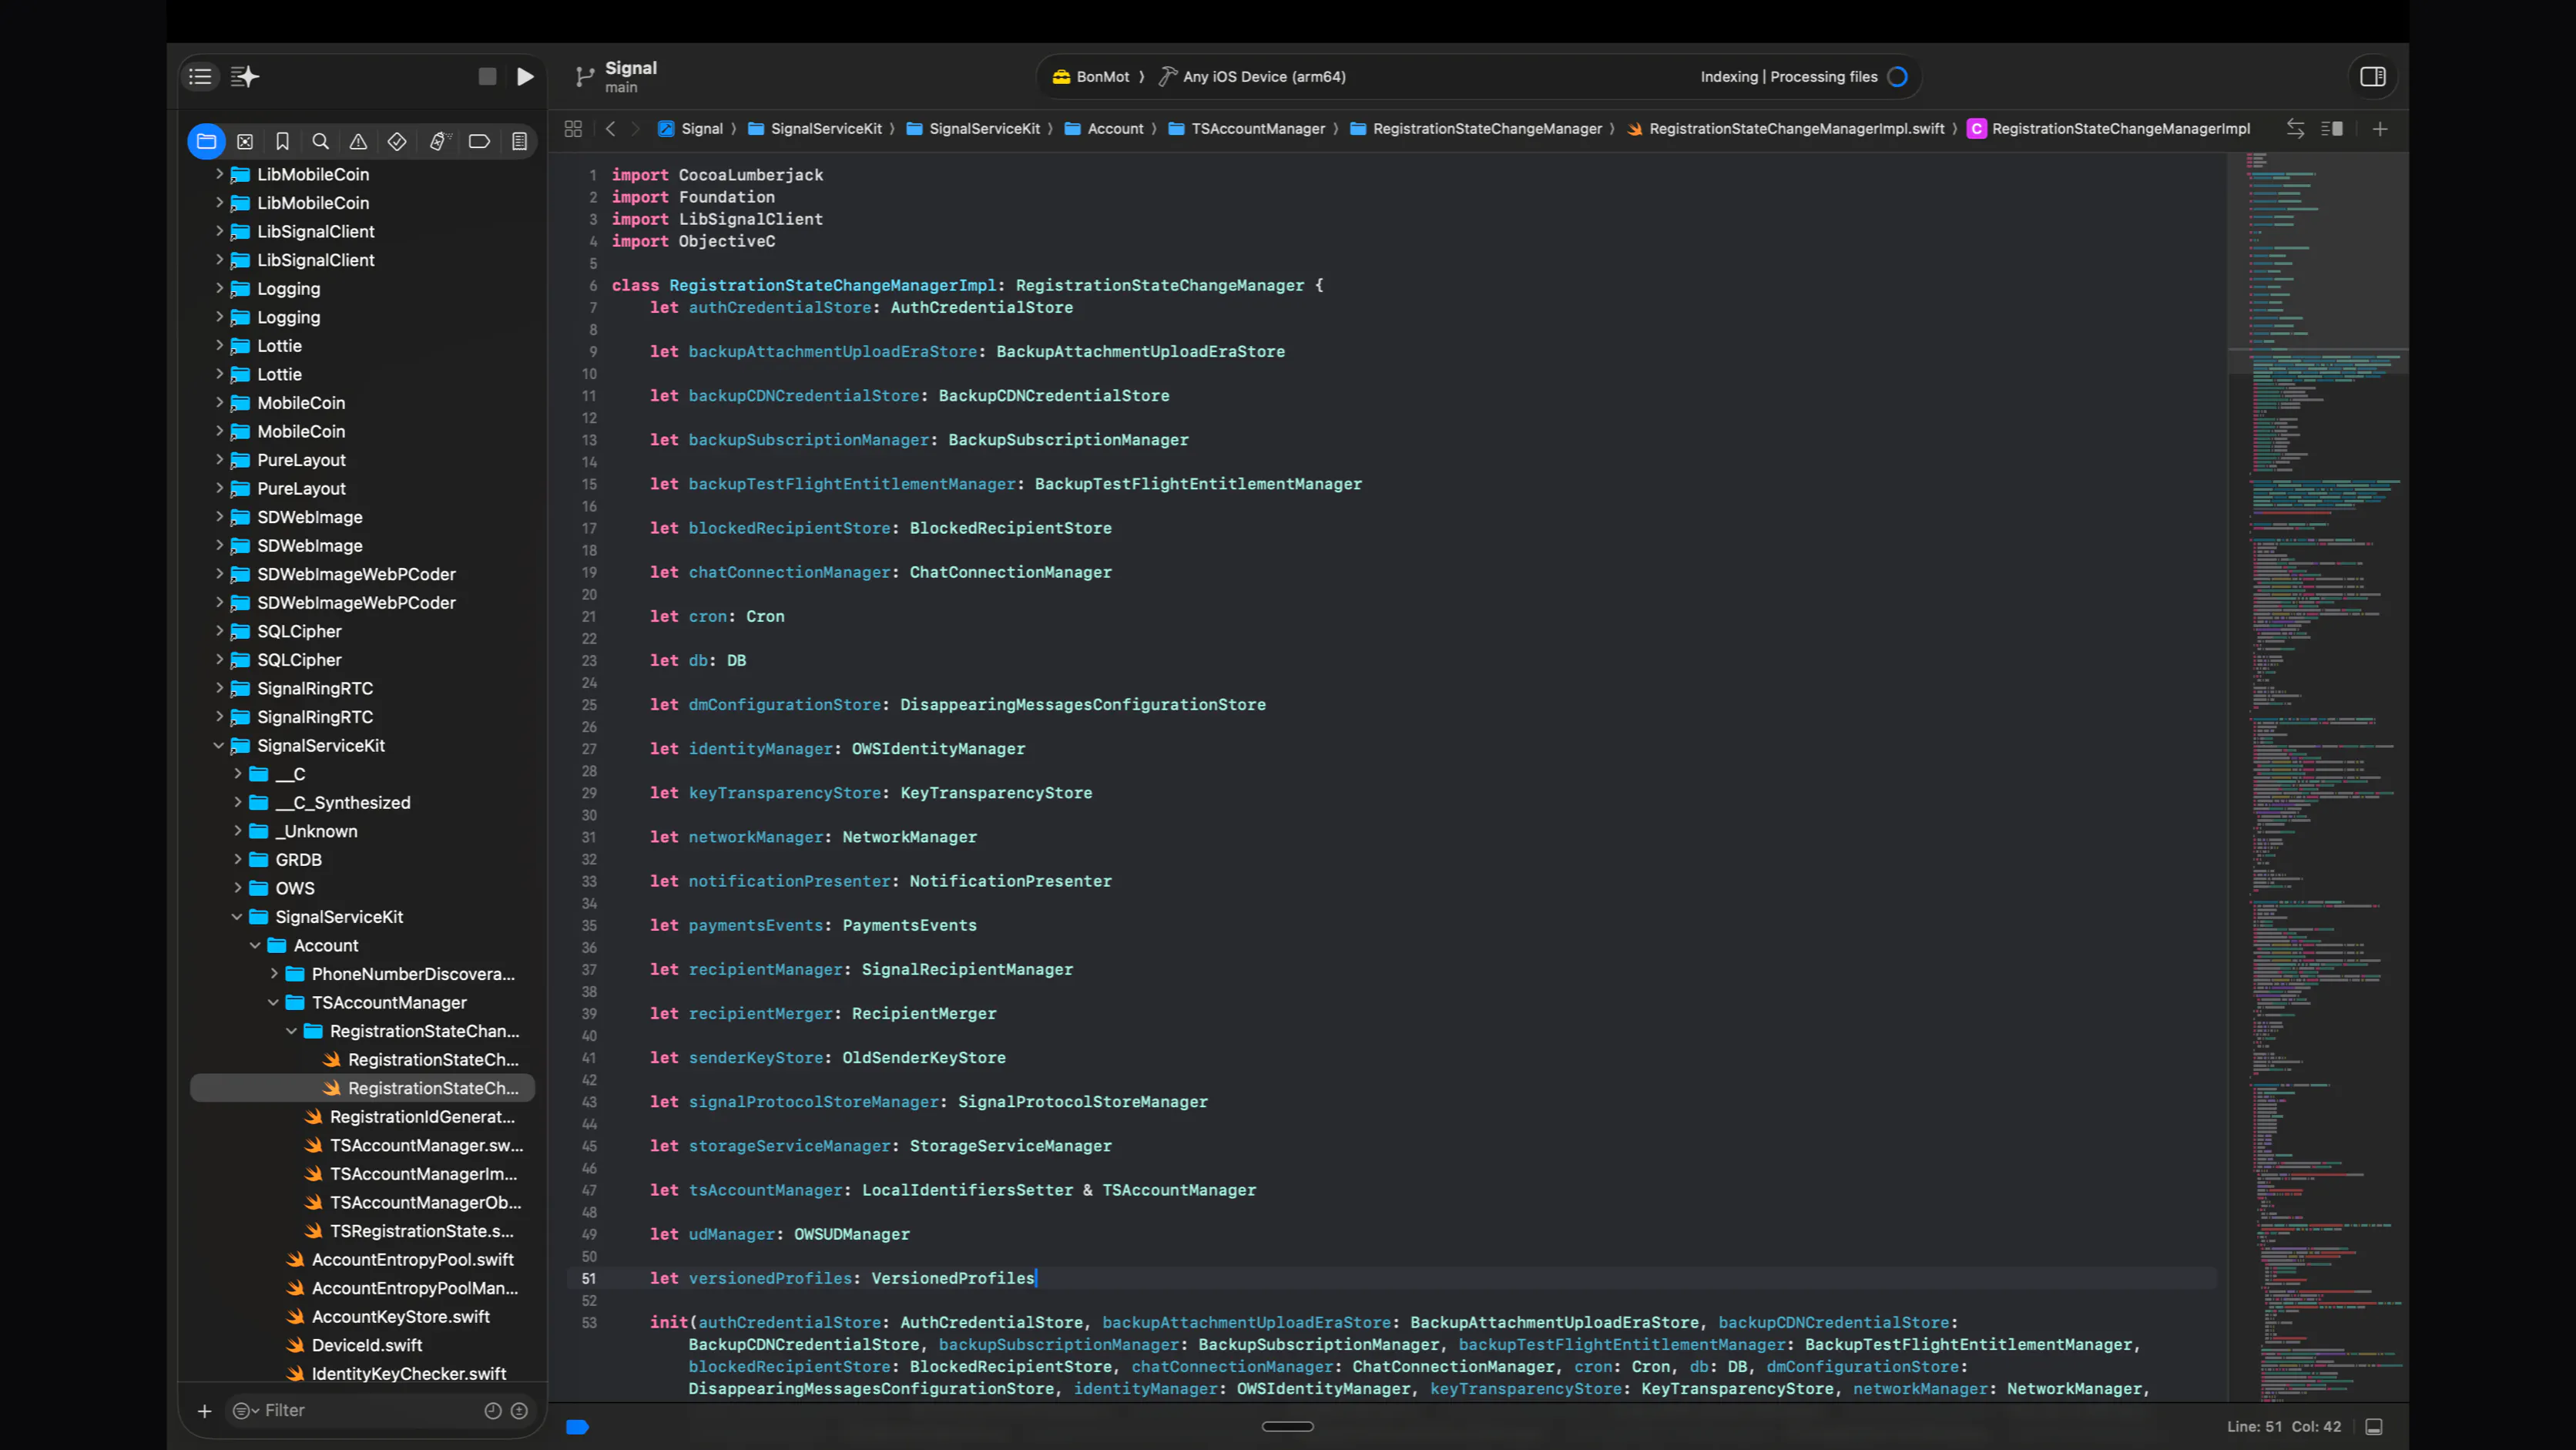Open DeviceId.swift
2576x1450 pixels.
coord(354,1345)
